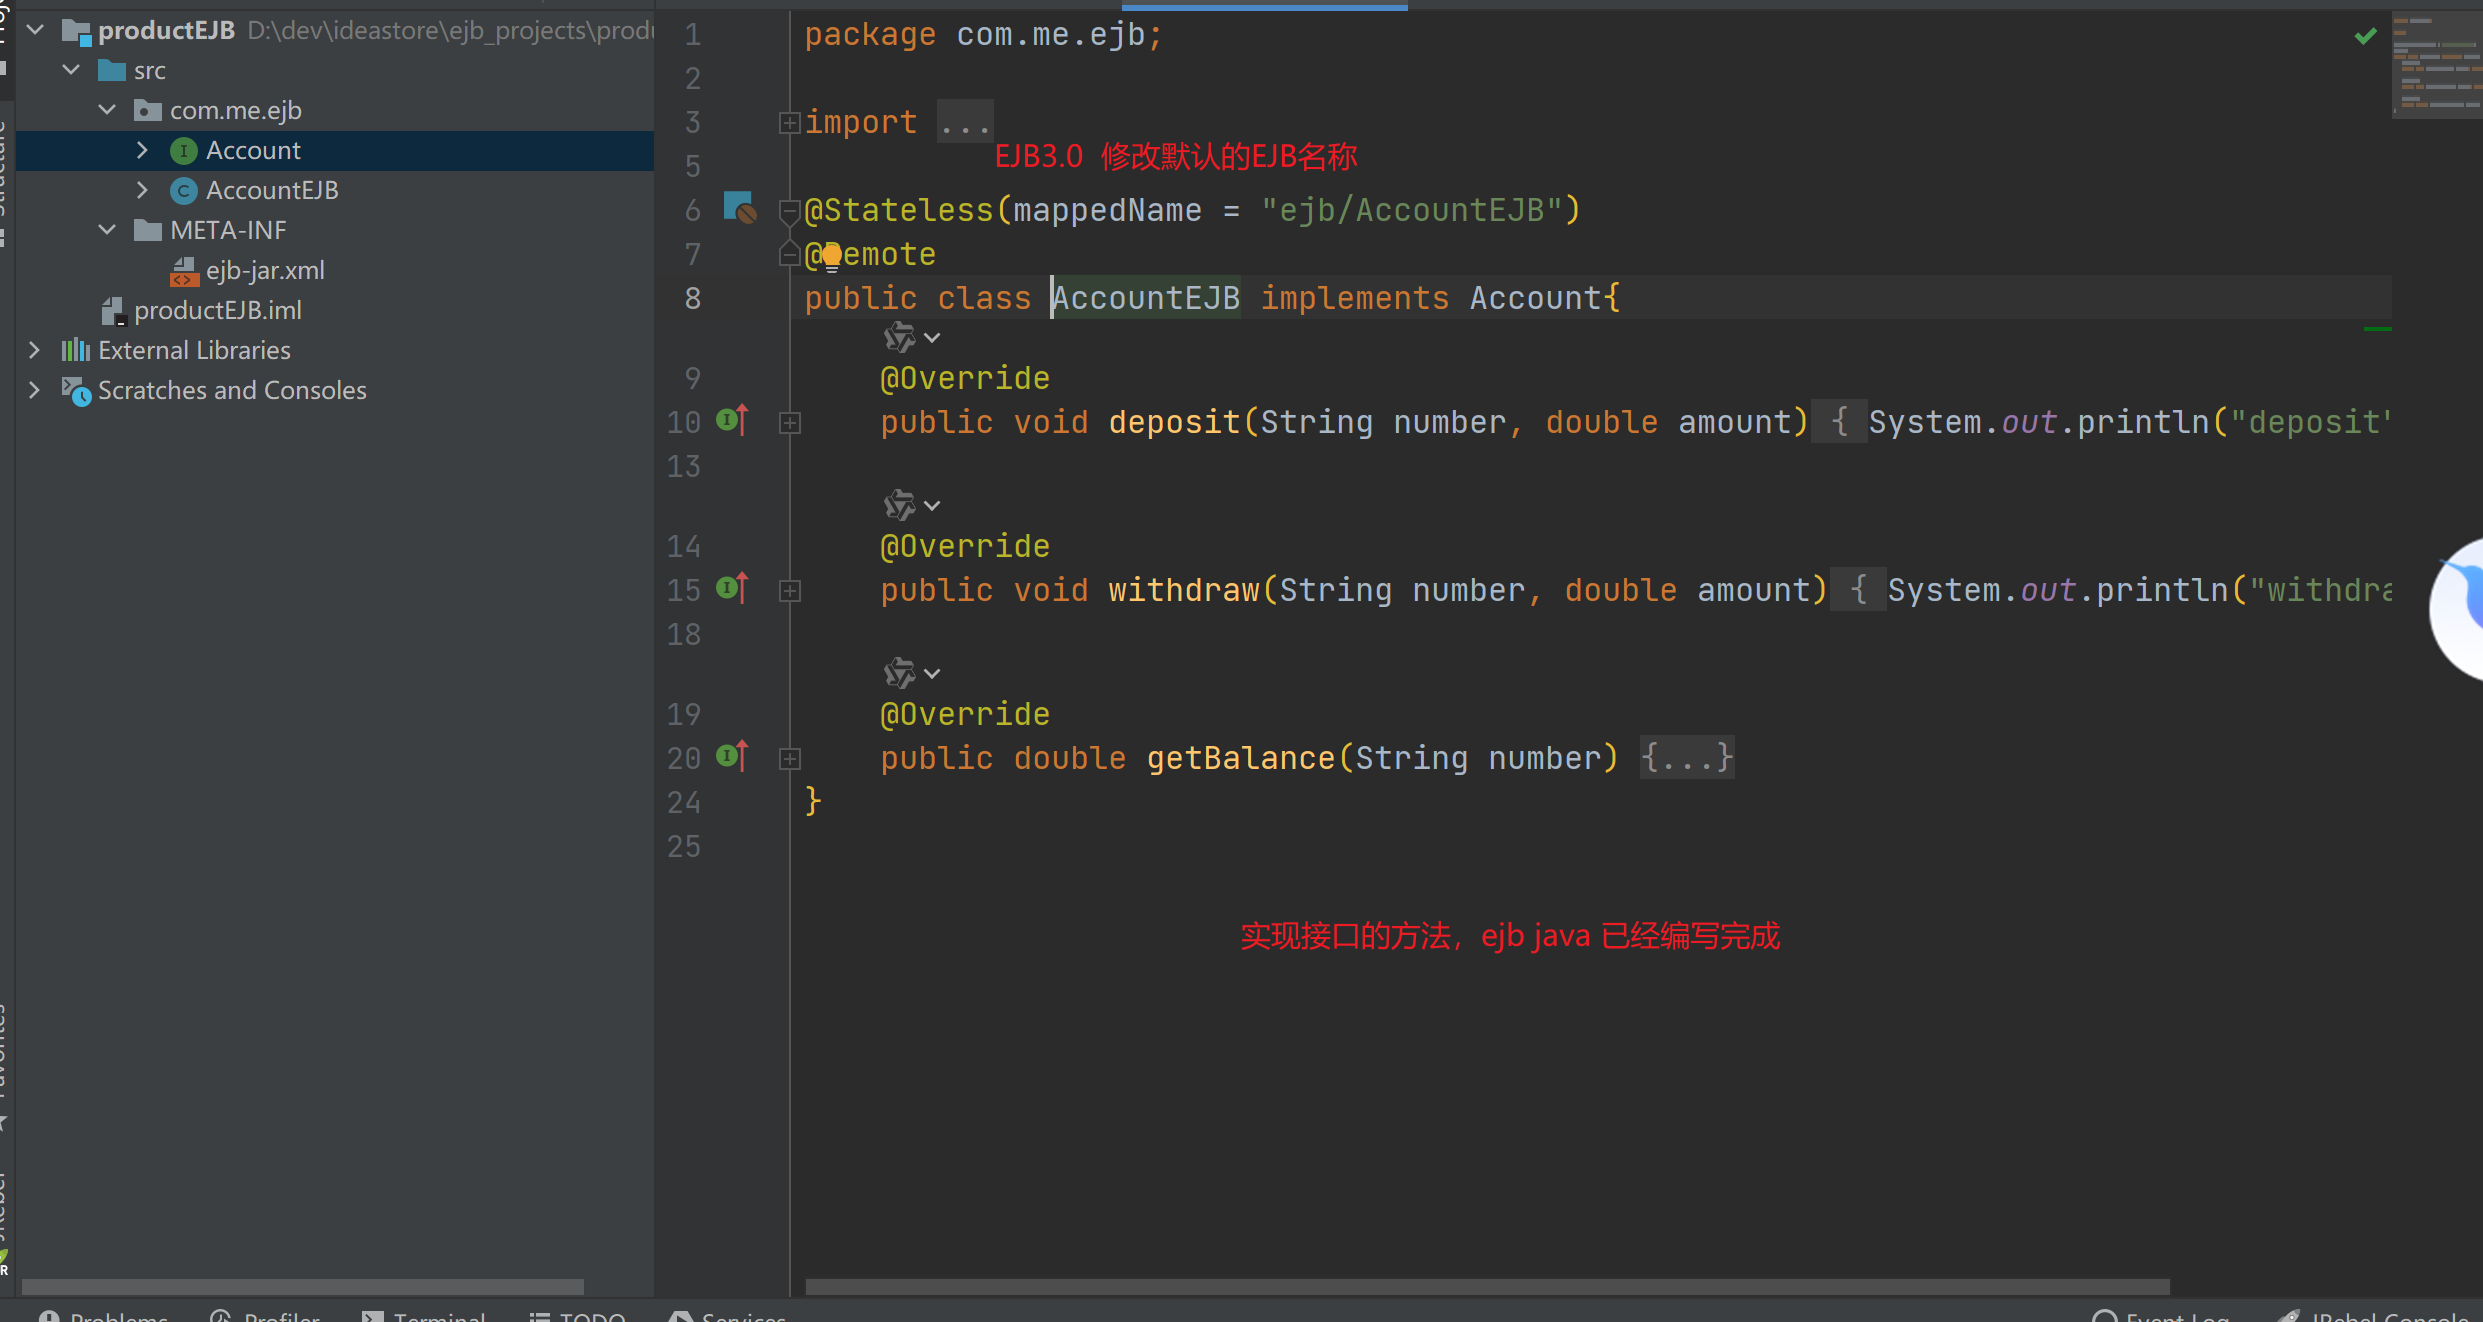The image size is (2483, 1322).
Task: Select the External Libraries entry
Action: tap(194, 350)
